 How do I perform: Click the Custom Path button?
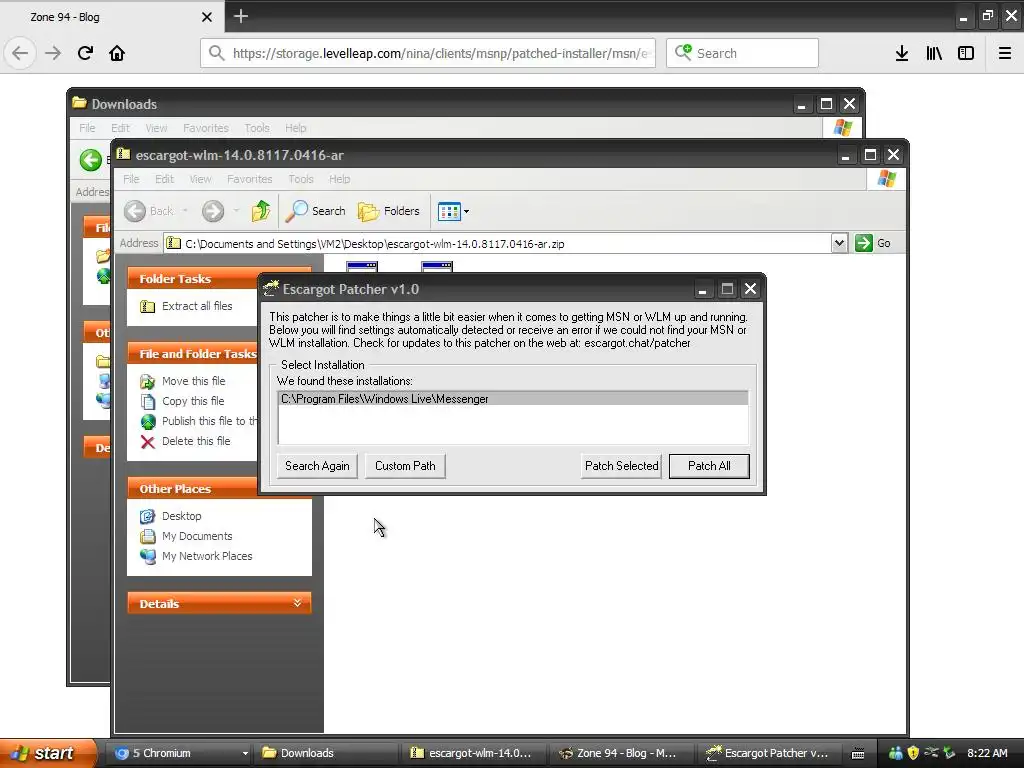(405, 466)
